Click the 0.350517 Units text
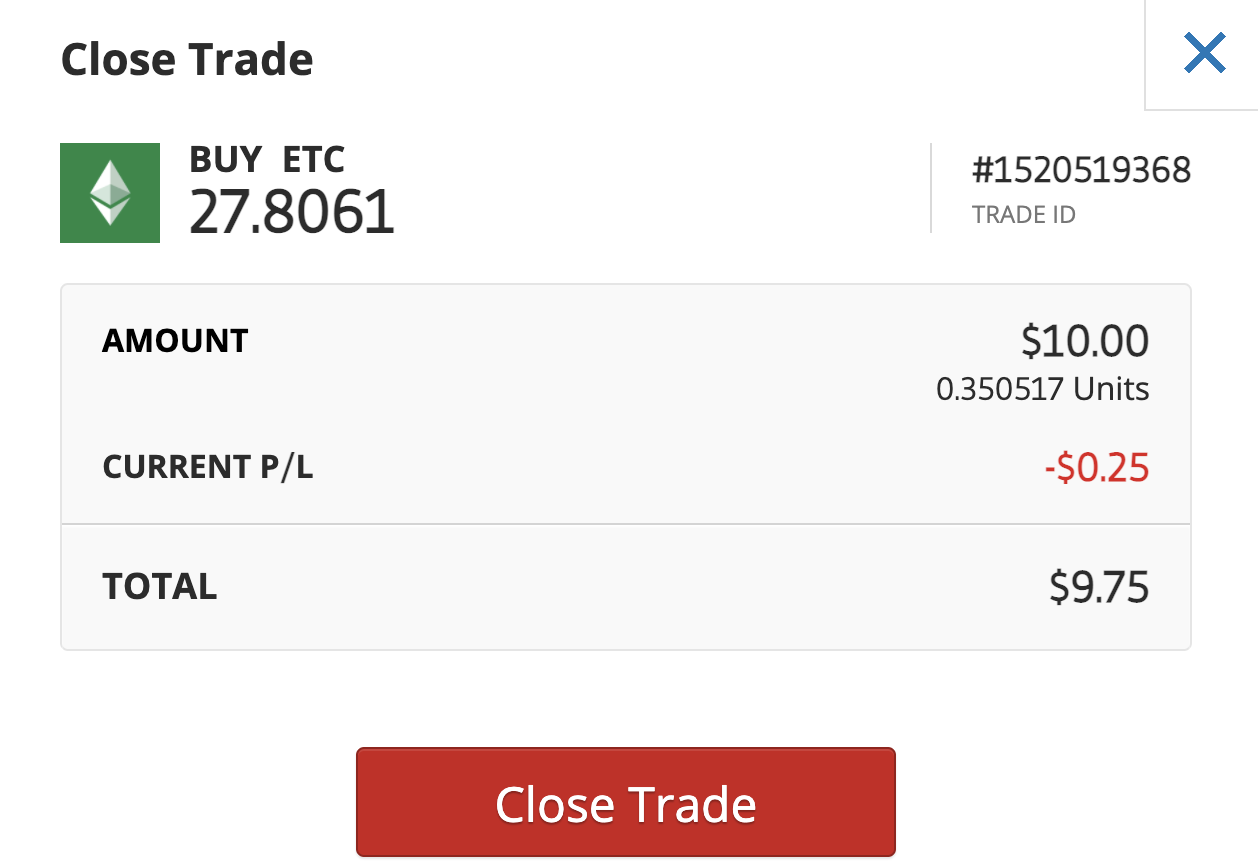1258x868 pixels. click(x=1043, y=389)
